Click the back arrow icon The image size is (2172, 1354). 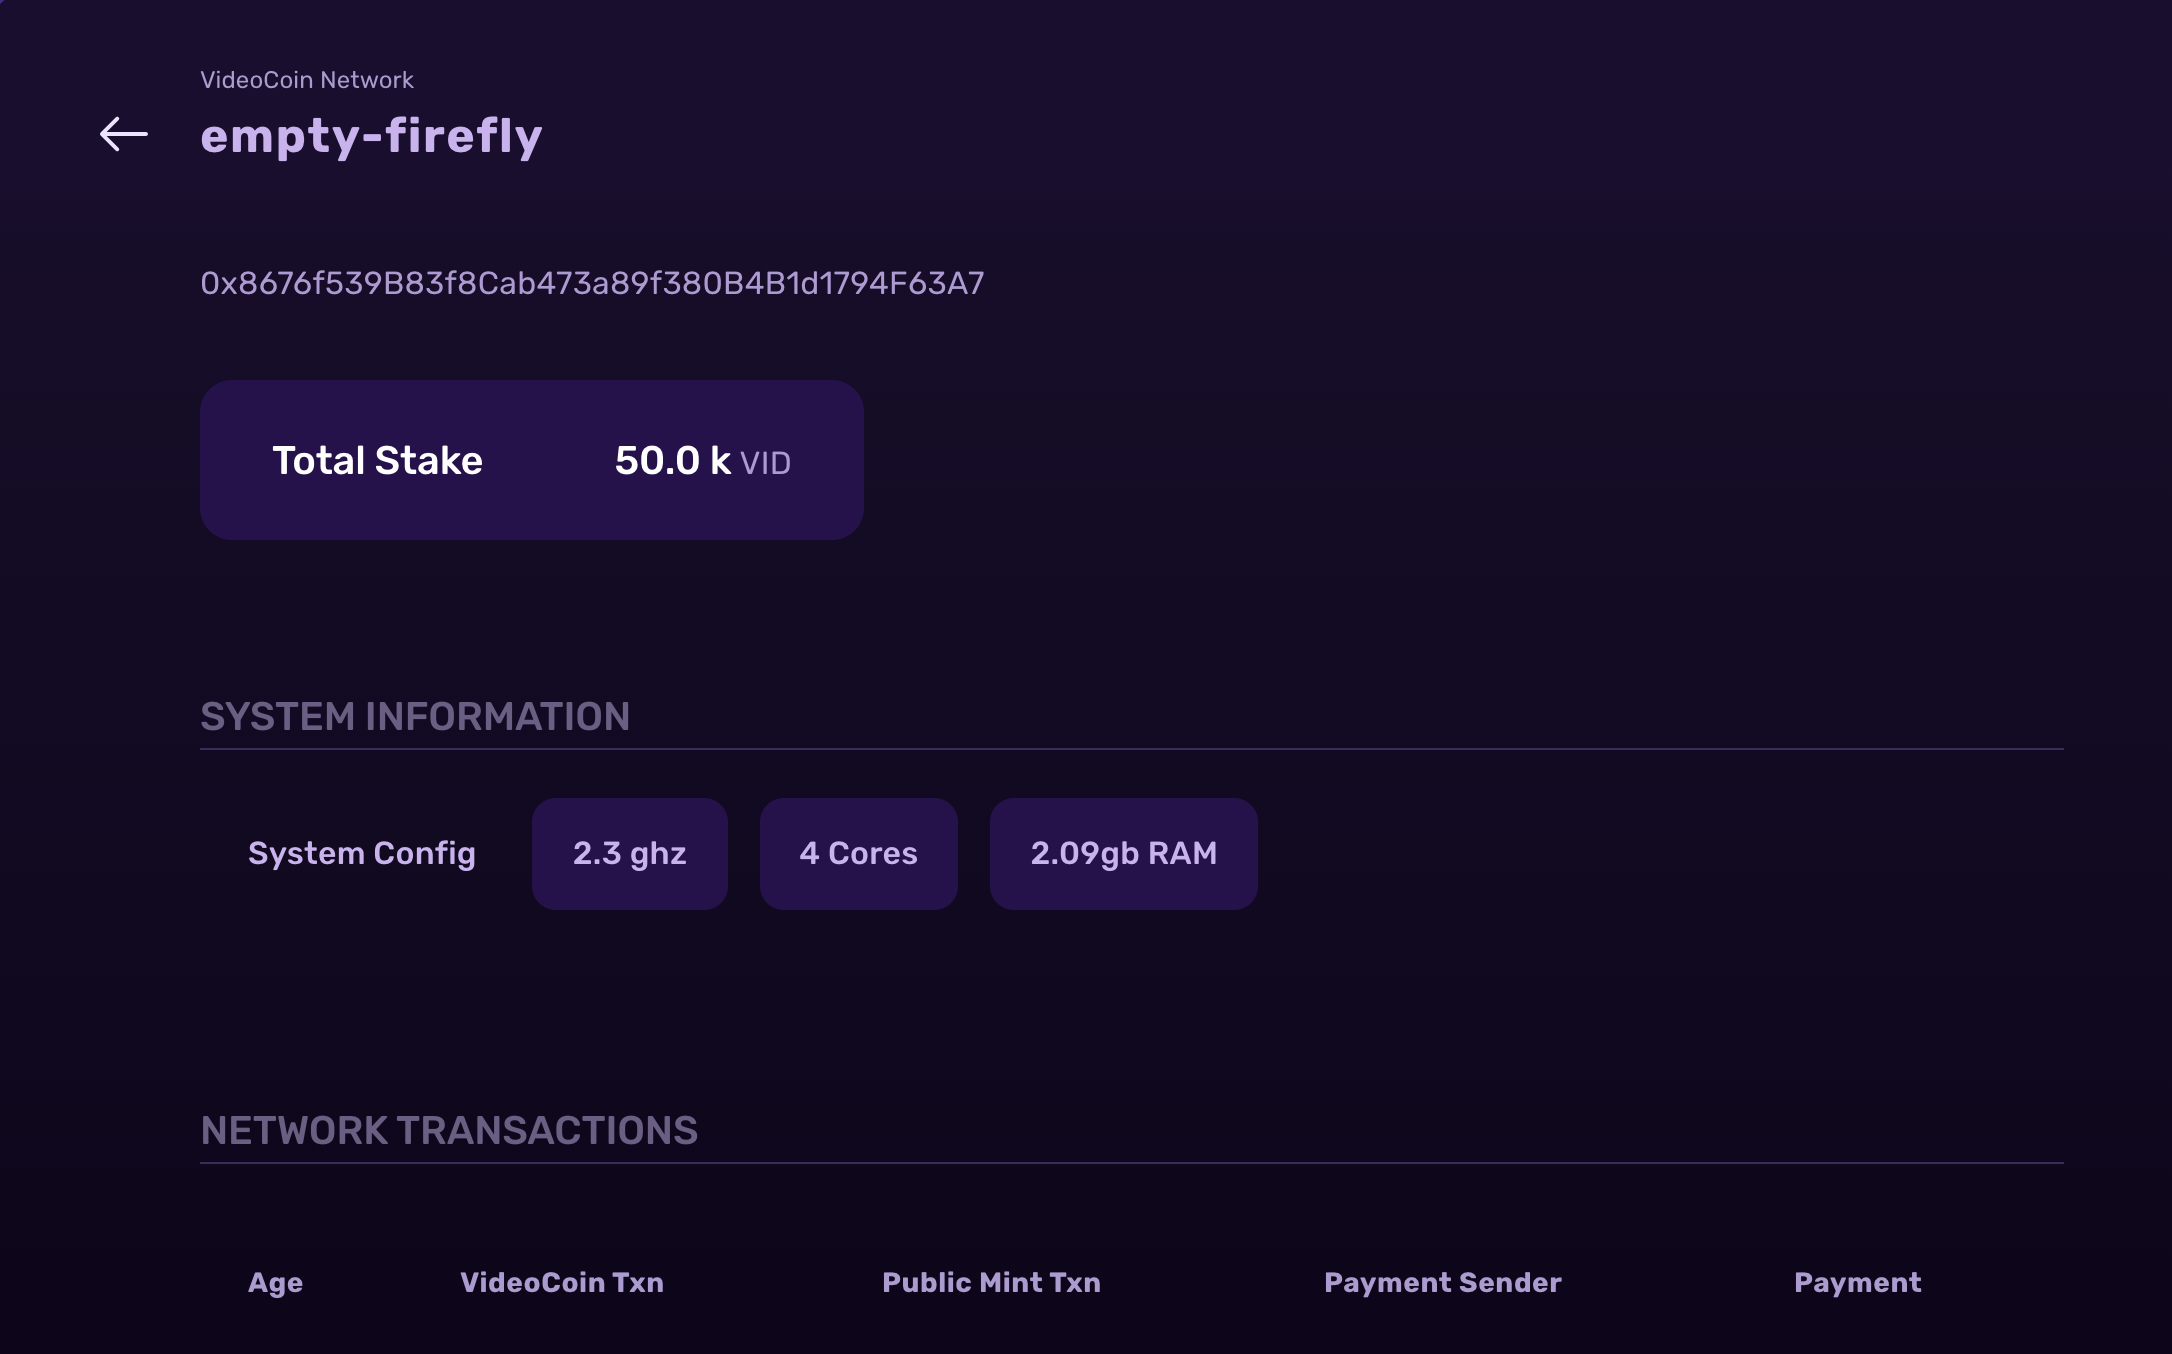coord(124,134)
